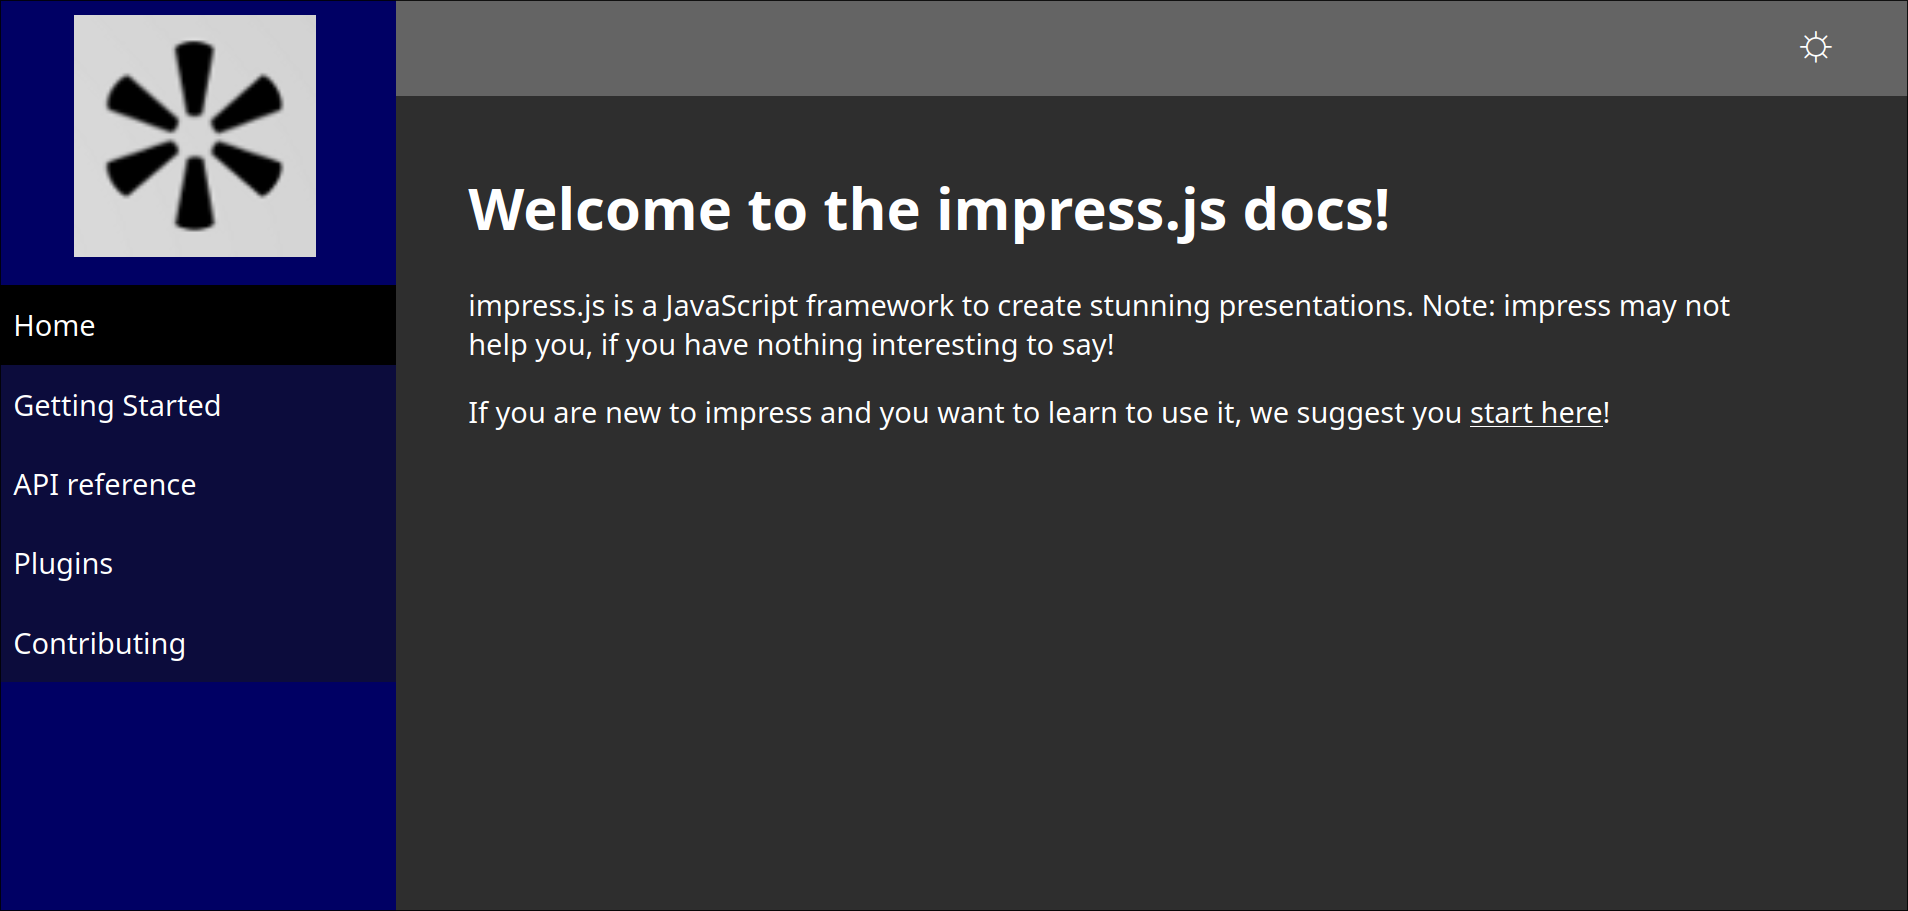Open the Plugins sidebar entry

63,564
